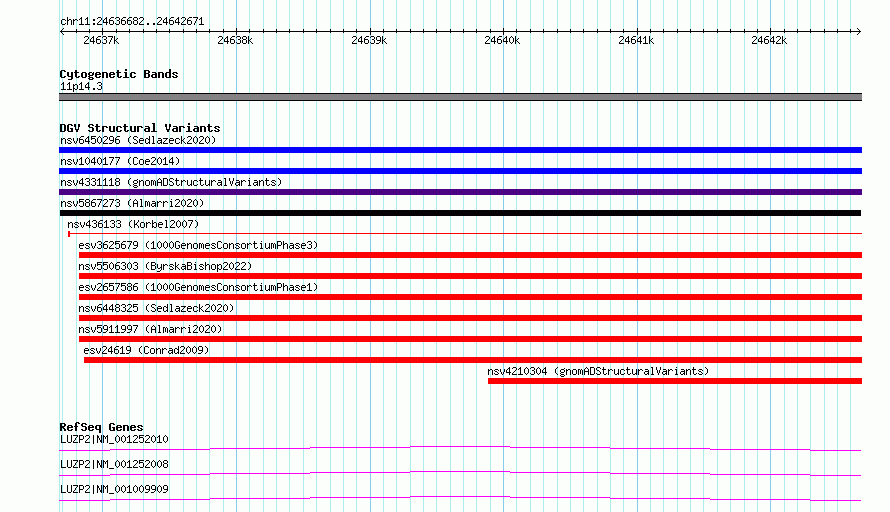This screenshot has width=890, height=512.
Task: Select the red bar under nsv6448325
Action: (x=471, y=318)
